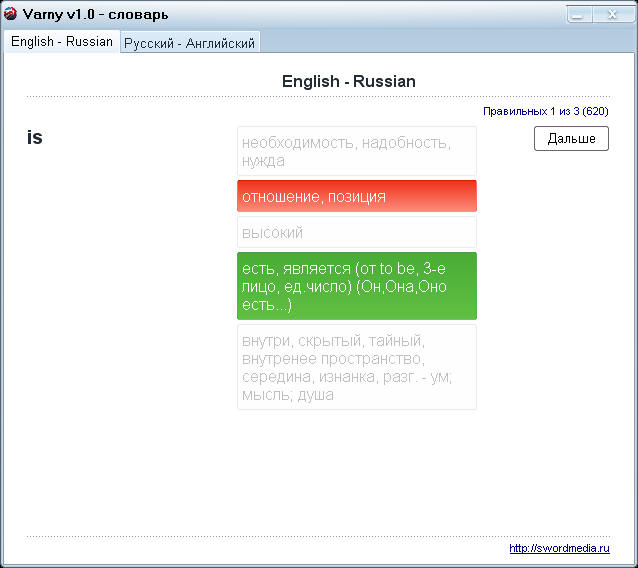This screenshot has width=638, height=568.
Task: Click the "Правильных 1 из 3" score text
Action: click(x=530, y=111)
